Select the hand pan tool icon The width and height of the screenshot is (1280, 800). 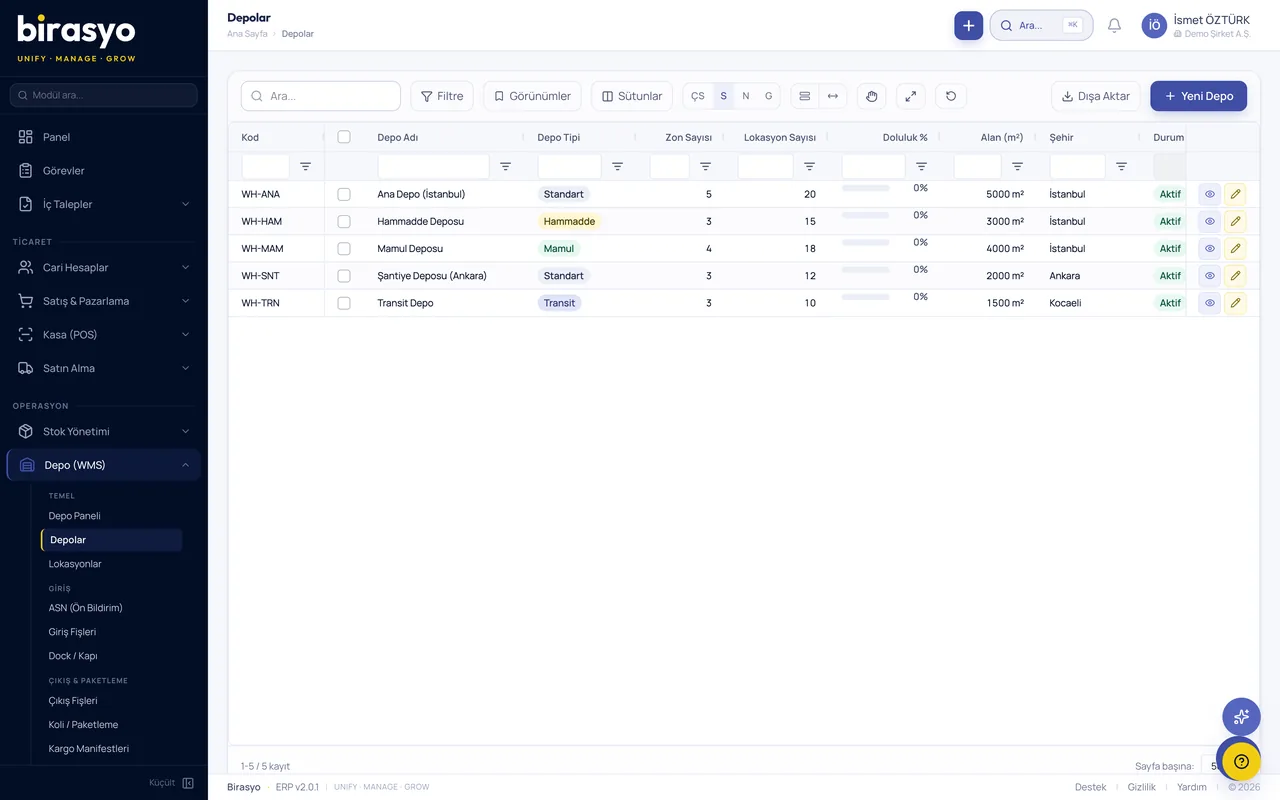871,96
